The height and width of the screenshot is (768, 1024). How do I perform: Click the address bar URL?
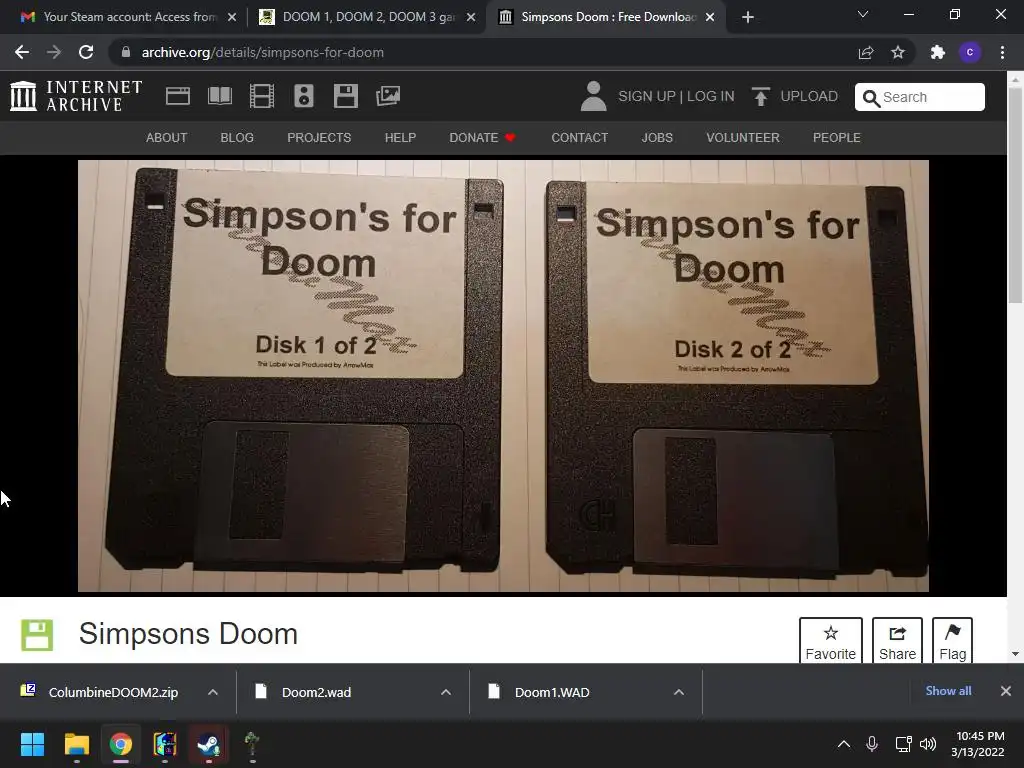coord(263,52)
